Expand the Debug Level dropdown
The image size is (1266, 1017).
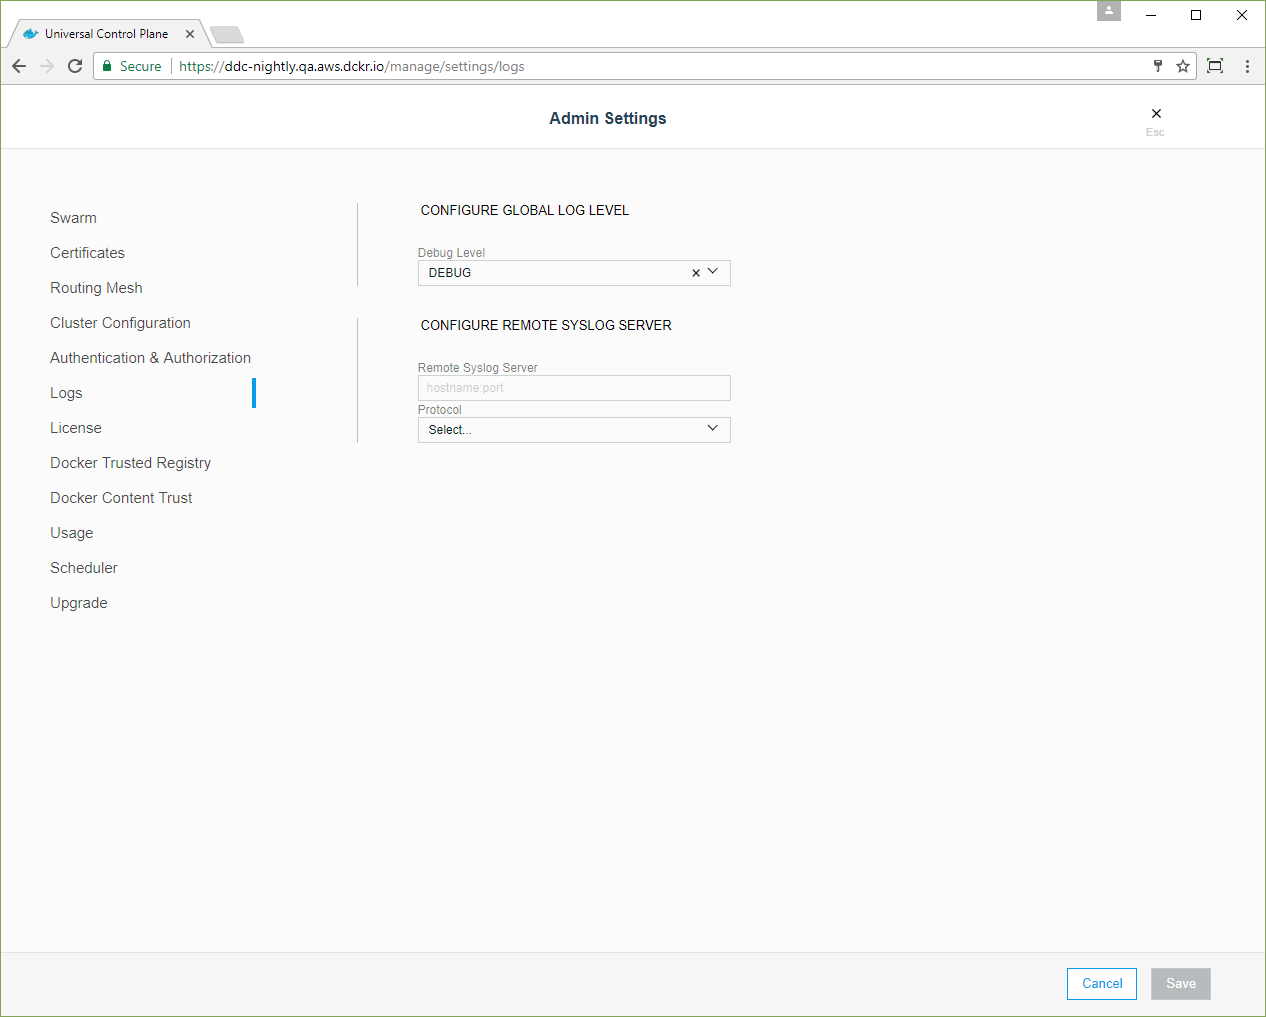713,272
